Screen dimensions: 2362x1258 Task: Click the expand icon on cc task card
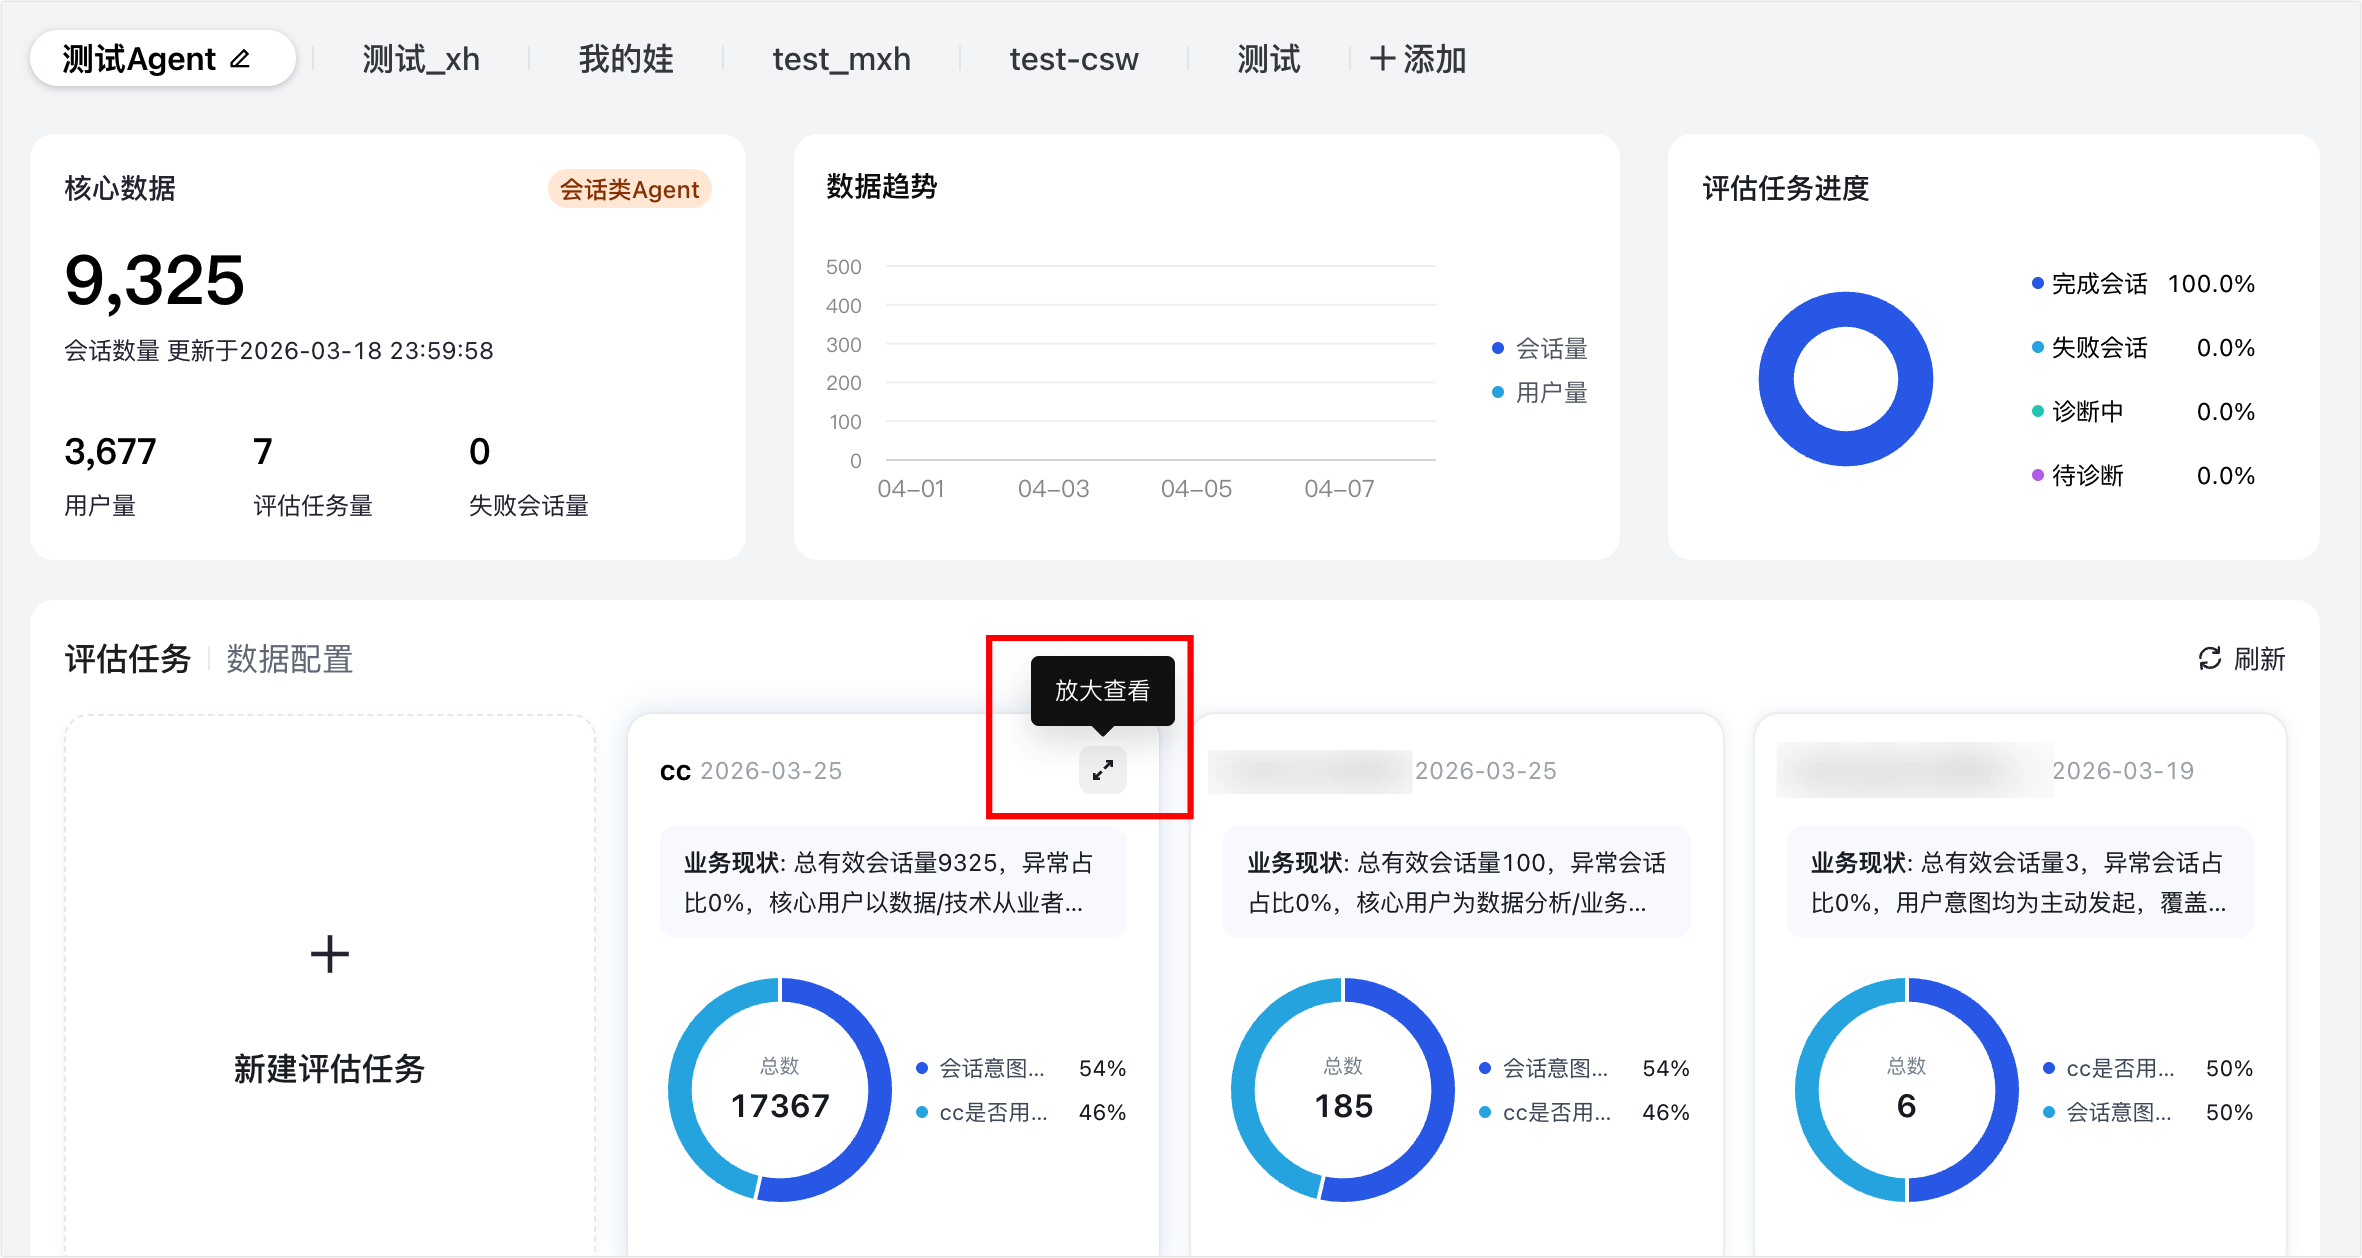[1102, 770]
